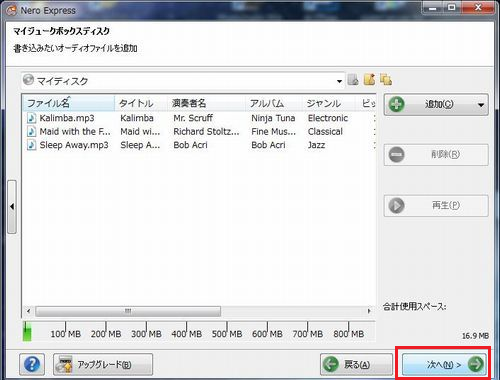Click the Electronic genre cell
This screenshot has width=500, height=380.
coord(328,118)
